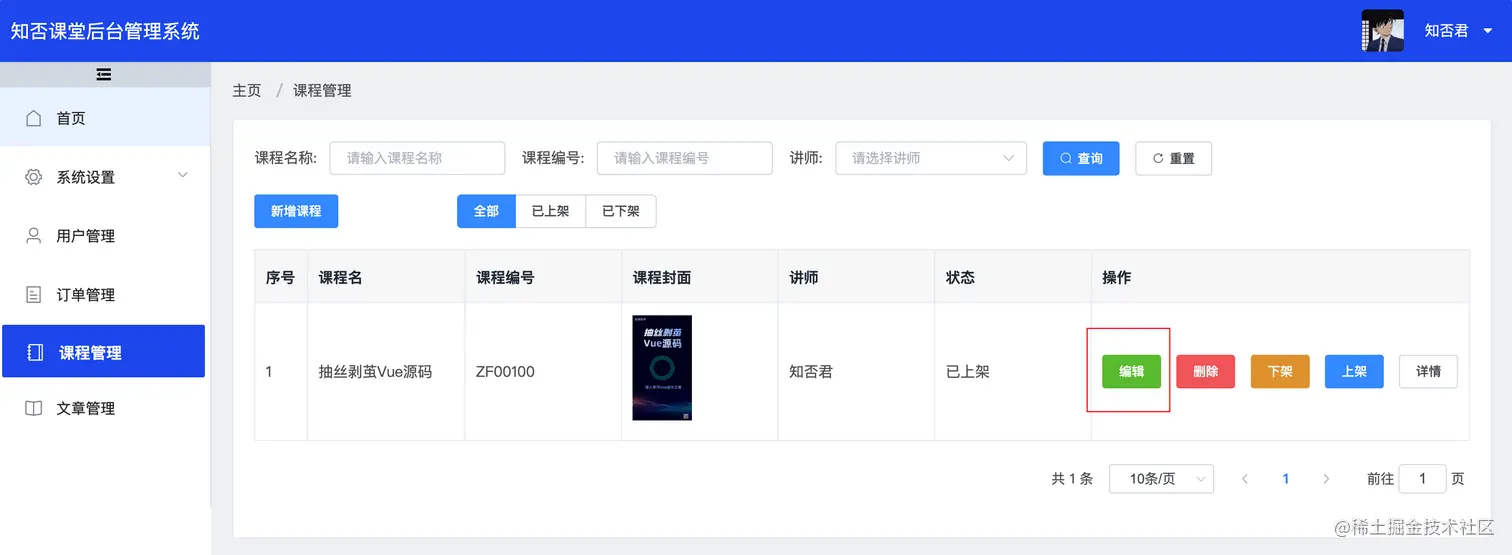Collapse the sidebar with the hamburger icon
Viewport: 1512px width, 555px height.
tap(103, 74)
